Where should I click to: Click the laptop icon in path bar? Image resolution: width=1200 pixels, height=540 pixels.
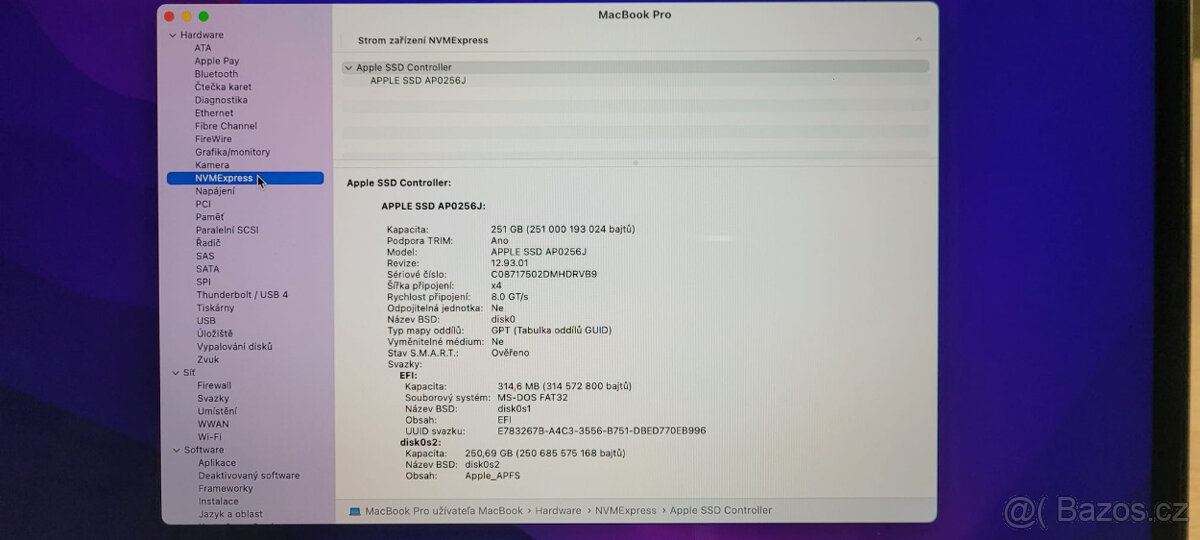(355, 511)
